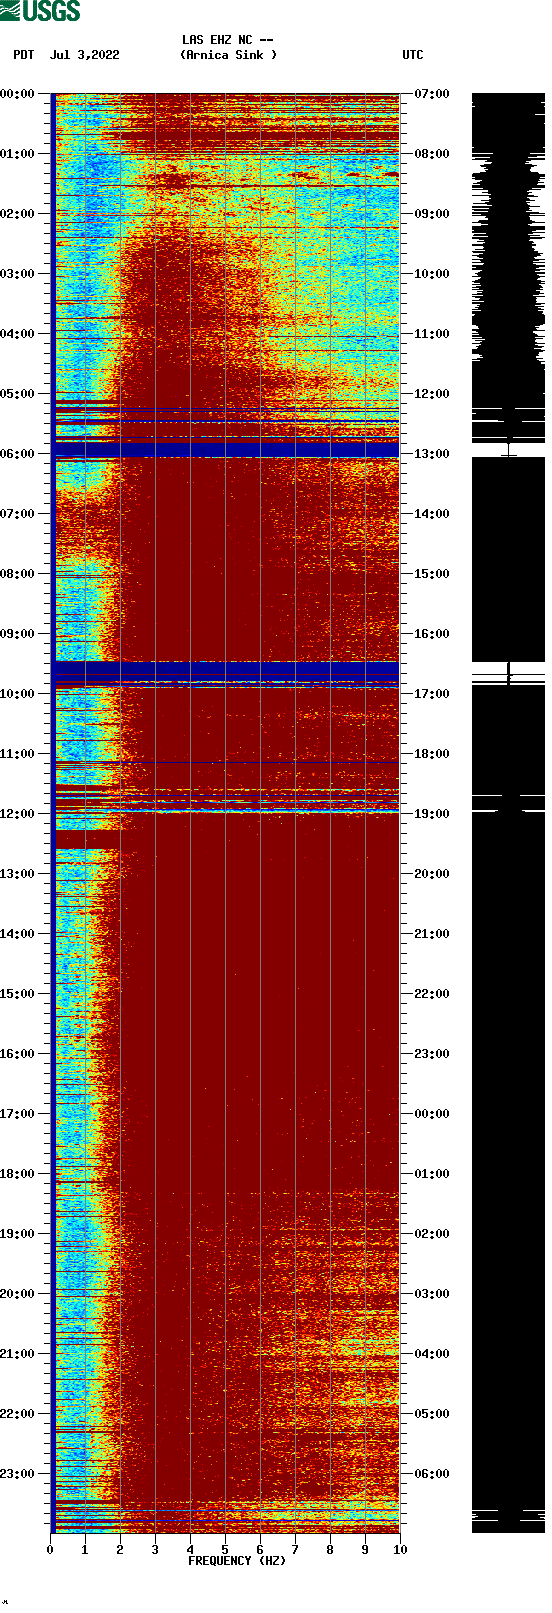552x1613 pixels.
Task: Click the 13:00 UTC time label
Action: coord(432,454)
